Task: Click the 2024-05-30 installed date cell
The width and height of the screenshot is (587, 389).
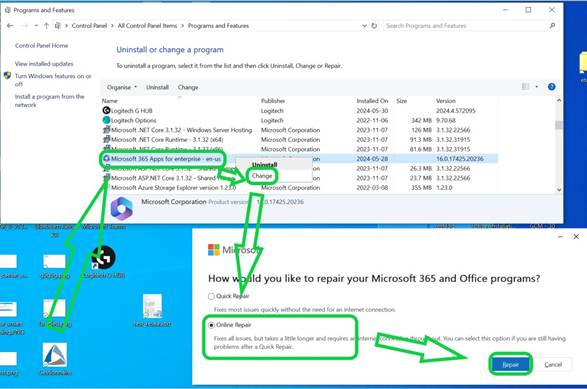Action: 372,111
